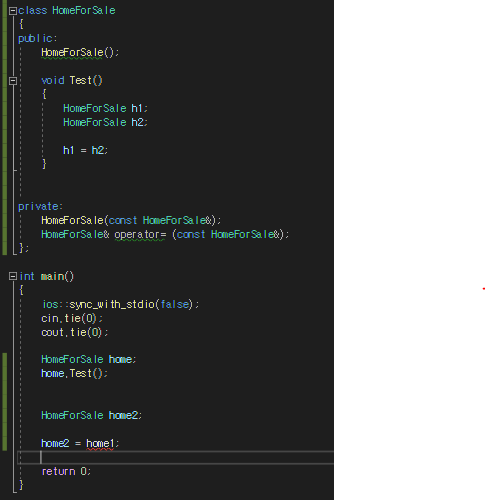
Task: Click the 'private:' access specifier
Action: point(40,207)
